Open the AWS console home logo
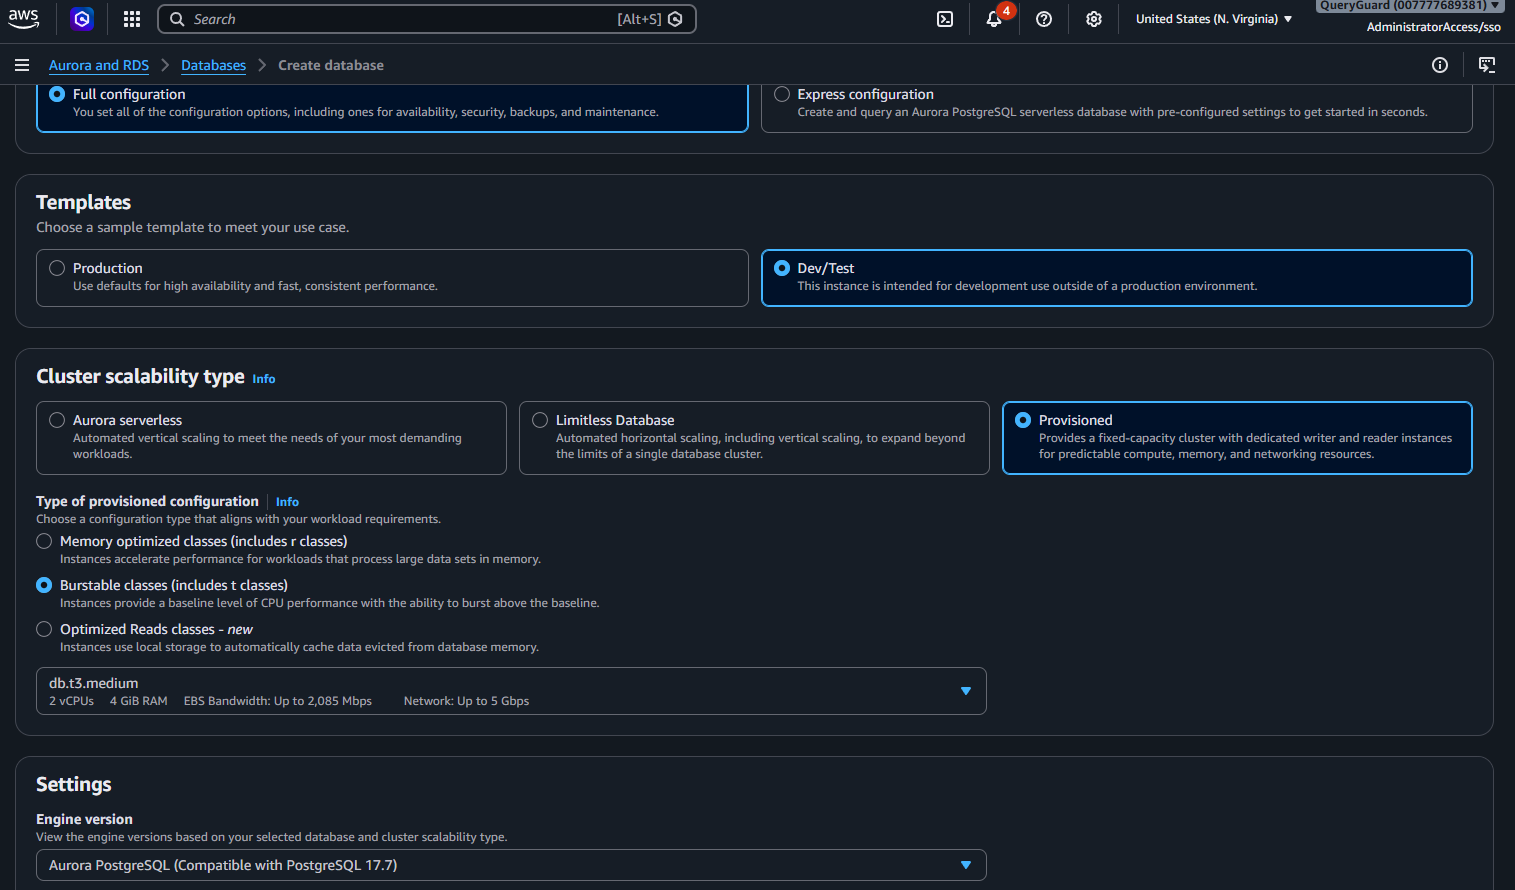 click(23, 18)
